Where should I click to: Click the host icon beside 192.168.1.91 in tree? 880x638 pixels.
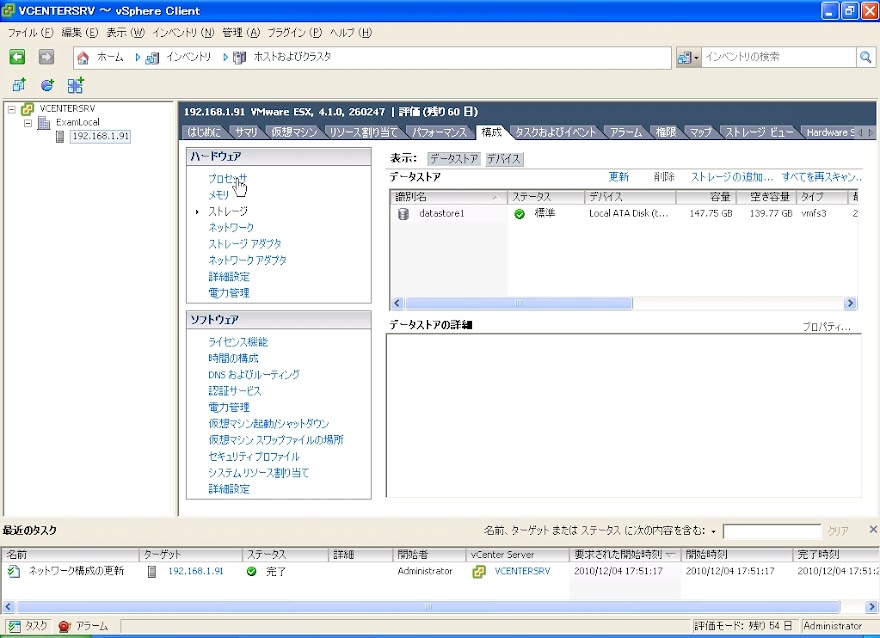coord(60,136)
